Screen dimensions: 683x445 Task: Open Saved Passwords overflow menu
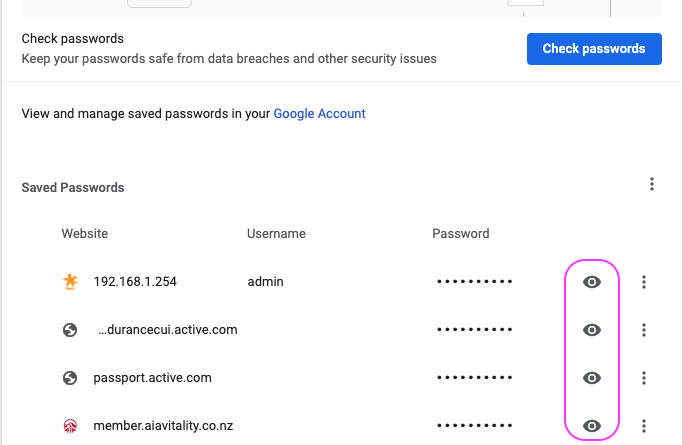point(652,184)
